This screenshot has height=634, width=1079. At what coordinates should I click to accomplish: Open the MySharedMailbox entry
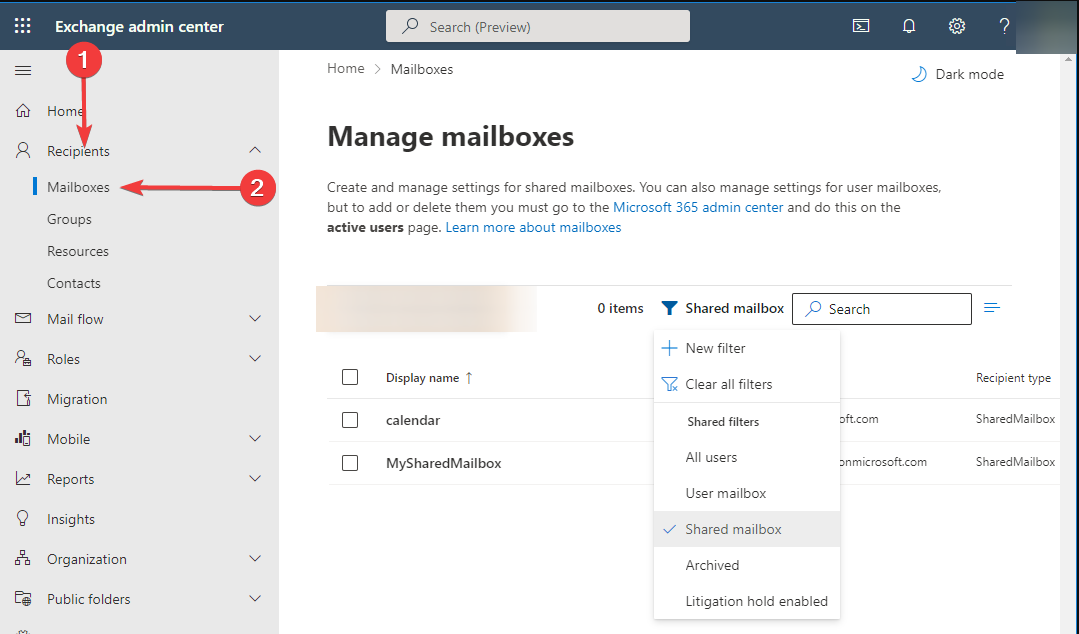pos(443,463)
